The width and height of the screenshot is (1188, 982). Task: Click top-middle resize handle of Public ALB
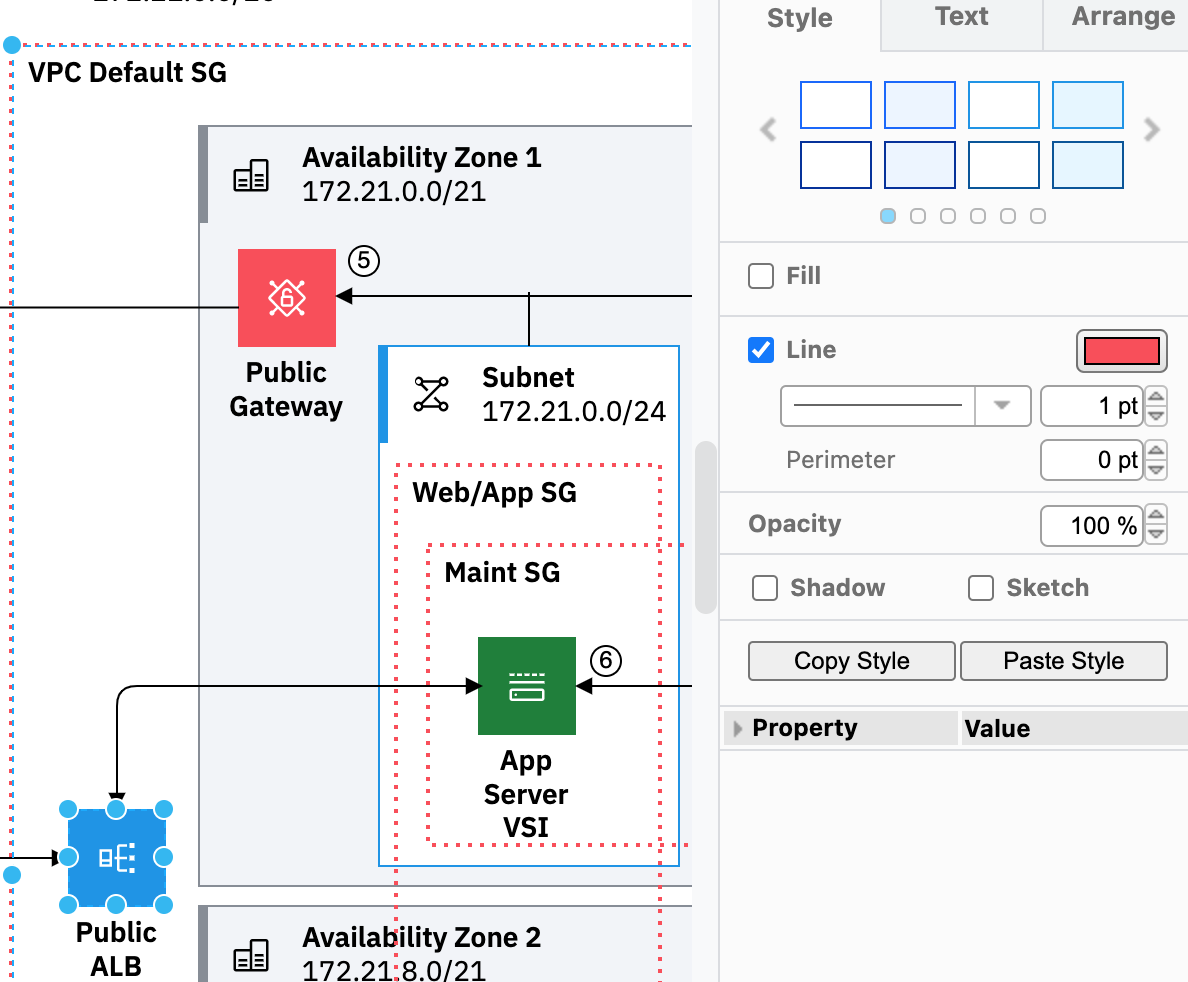(x=116, y=809)
